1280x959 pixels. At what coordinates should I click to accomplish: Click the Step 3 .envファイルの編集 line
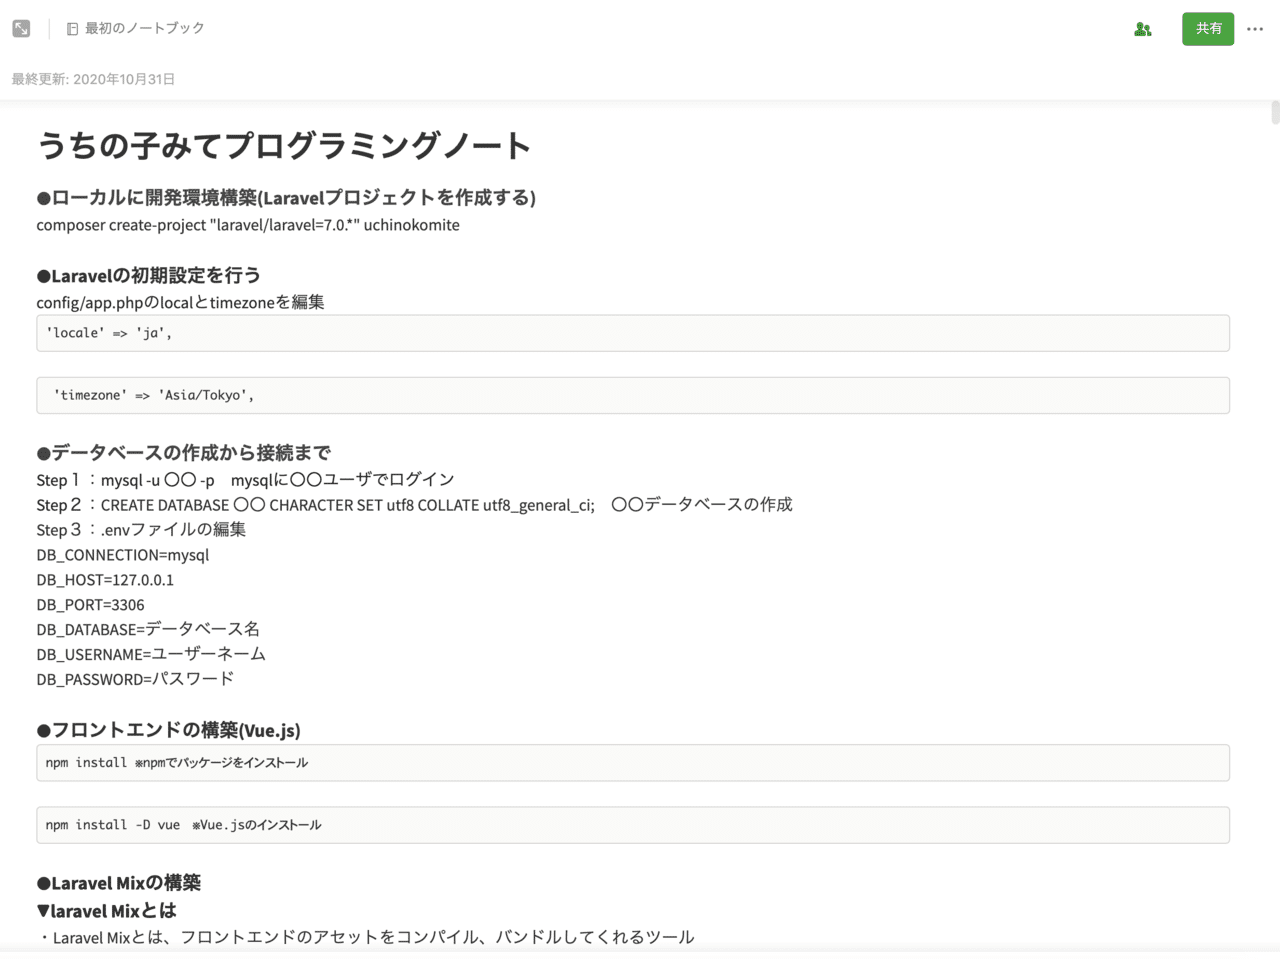tap(141, 530)
